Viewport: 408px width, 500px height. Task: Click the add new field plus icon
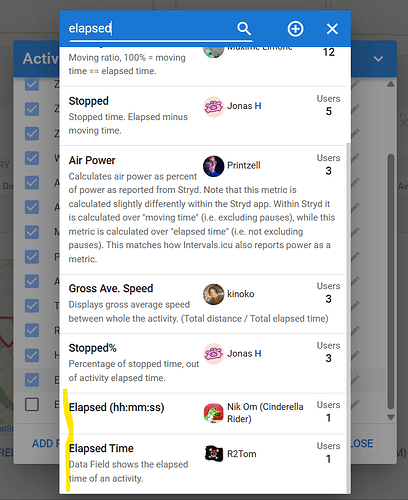pos(295,29)
